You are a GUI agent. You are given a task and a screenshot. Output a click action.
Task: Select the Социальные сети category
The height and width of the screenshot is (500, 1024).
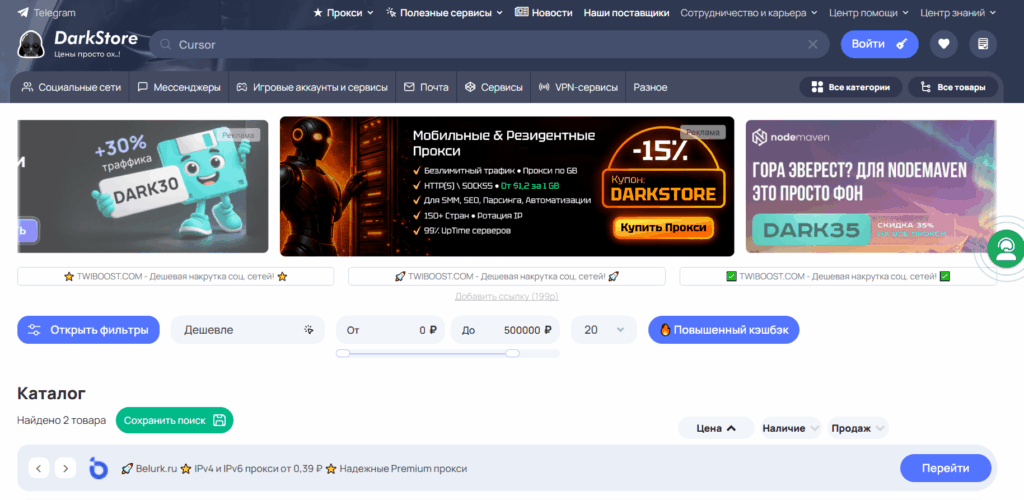[72, 87]
